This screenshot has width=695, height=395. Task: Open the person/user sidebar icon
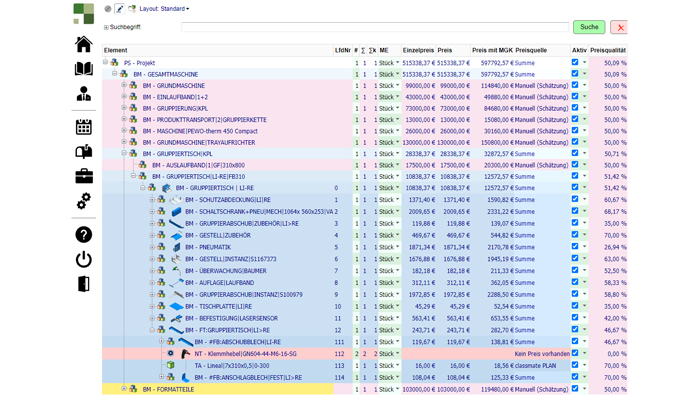tap(83, 93)
